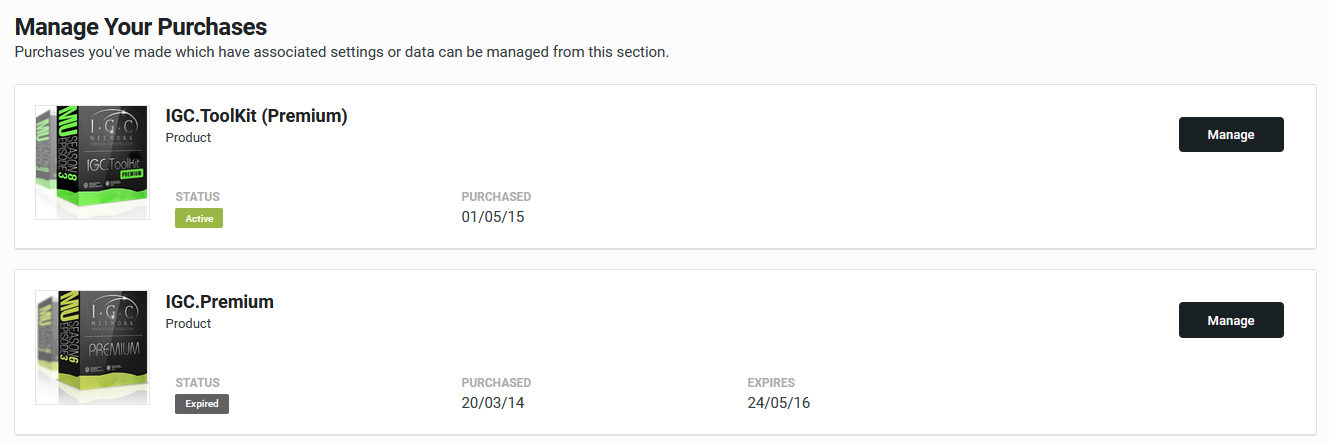Click the Product subtitle under IGC.Premium

point(188,324)
